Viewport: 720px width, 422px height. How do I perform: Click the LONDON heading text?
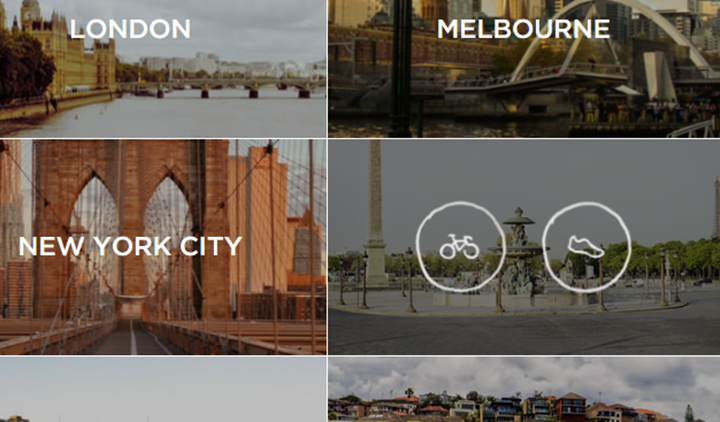[130, 29]
